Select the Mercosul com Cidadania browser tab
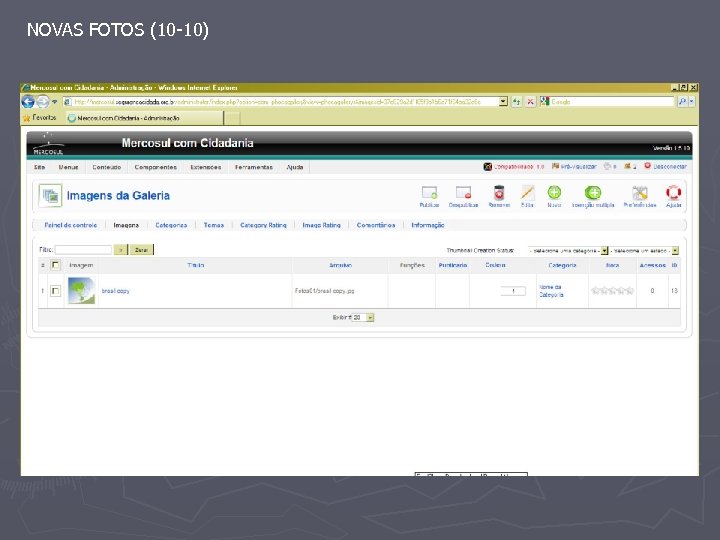Screen dimensions: 720x540 [x=144, y=118]
